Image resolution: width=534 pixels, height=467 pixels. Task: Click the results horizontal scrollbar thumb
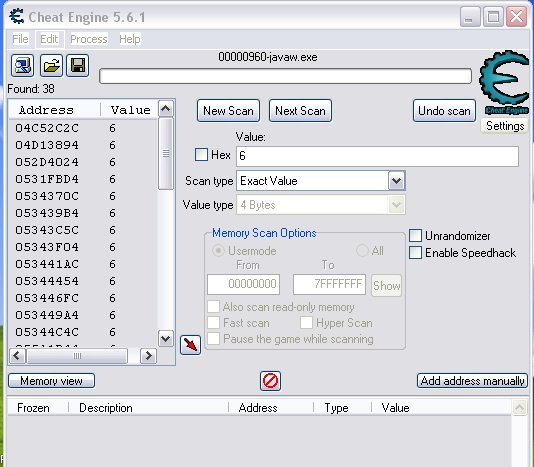pyautogui.click(x=77, y=356)
